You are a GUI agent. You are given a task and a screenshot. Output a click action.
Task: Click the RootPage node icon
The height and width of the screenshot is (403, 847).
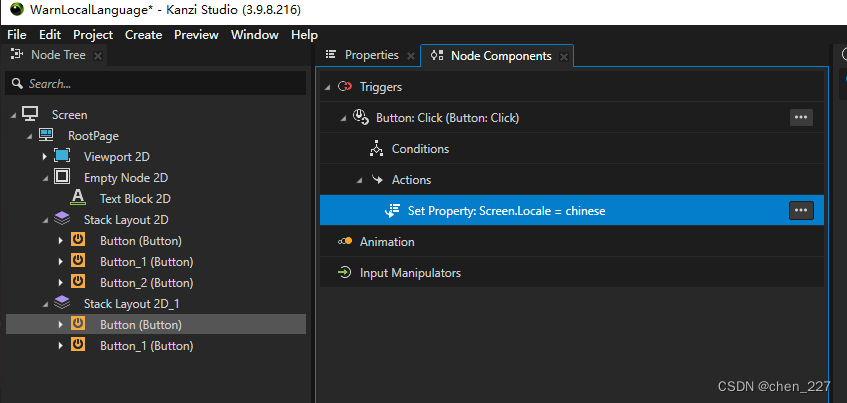46,135
